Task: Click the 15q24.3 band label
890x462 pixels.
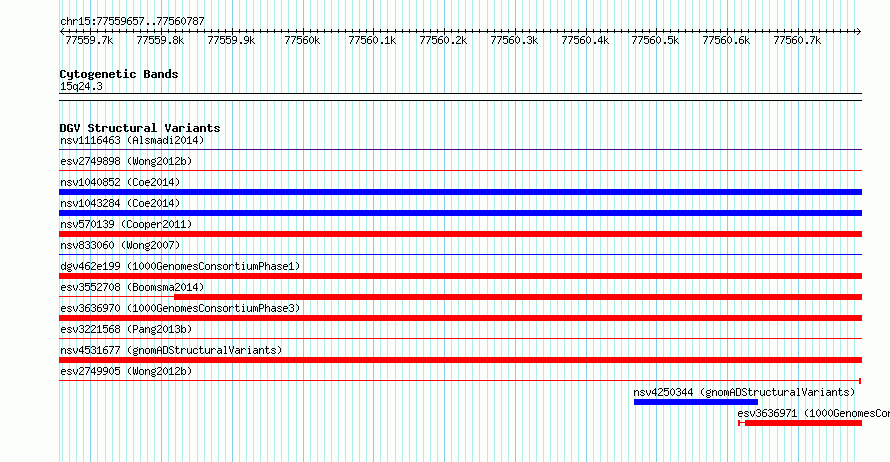Action: coord(81,86)
